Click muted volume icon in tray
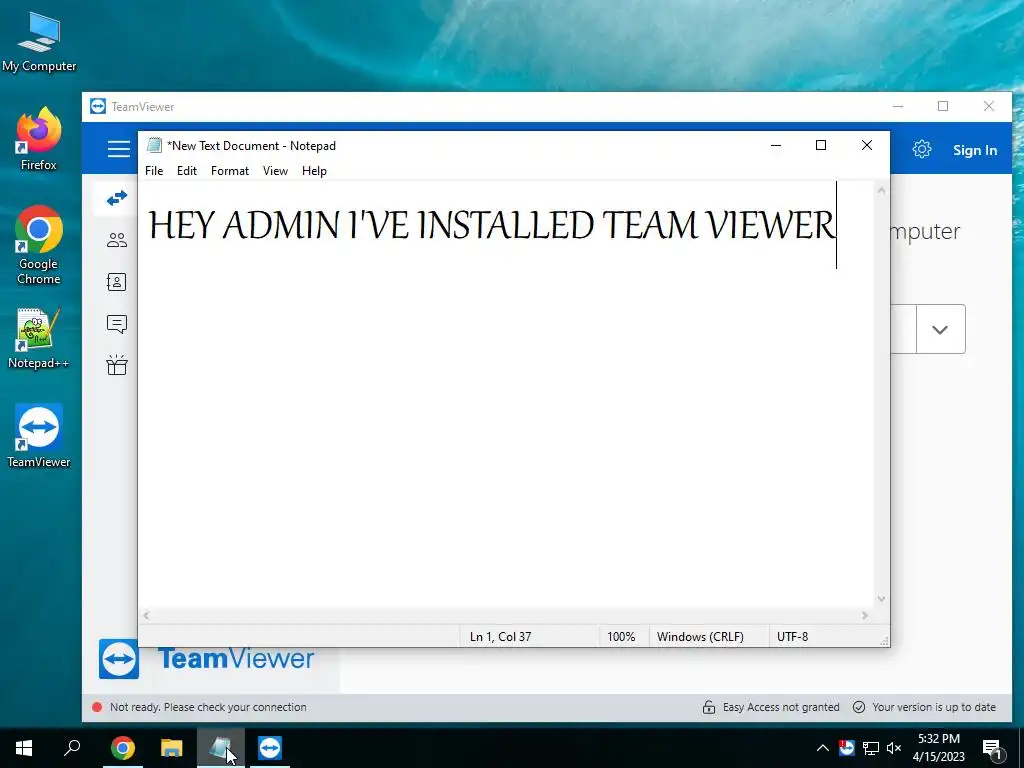 894,748
